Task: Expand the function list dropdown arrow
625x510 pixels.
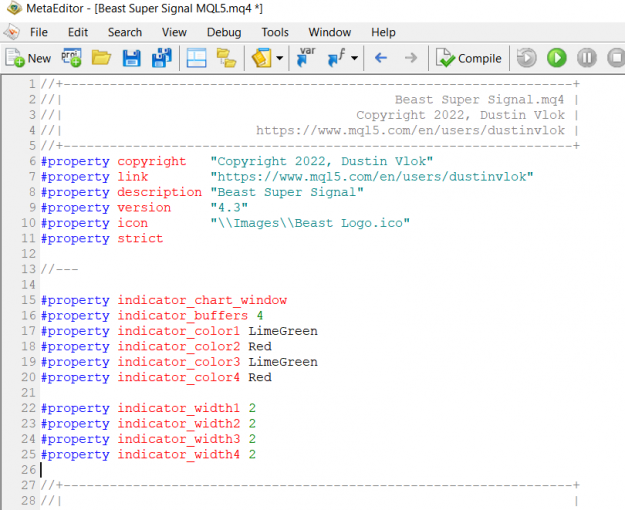Action: coord(354,58)
